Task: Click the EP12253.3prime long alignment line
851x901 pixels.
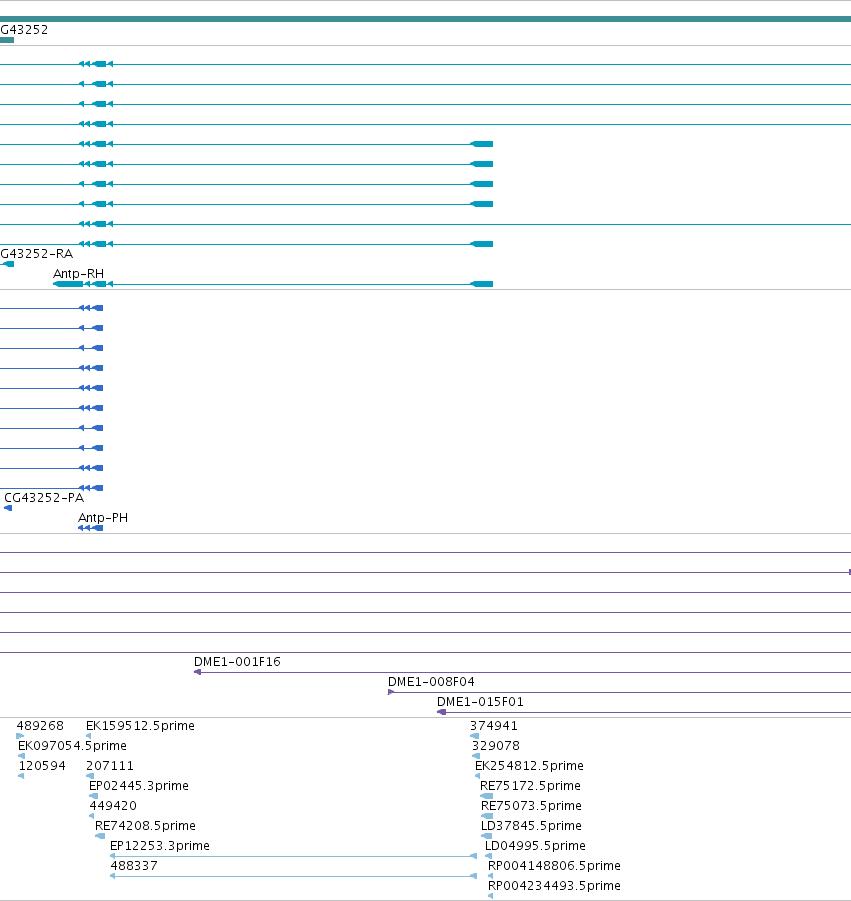Action: tap(293, 856)
